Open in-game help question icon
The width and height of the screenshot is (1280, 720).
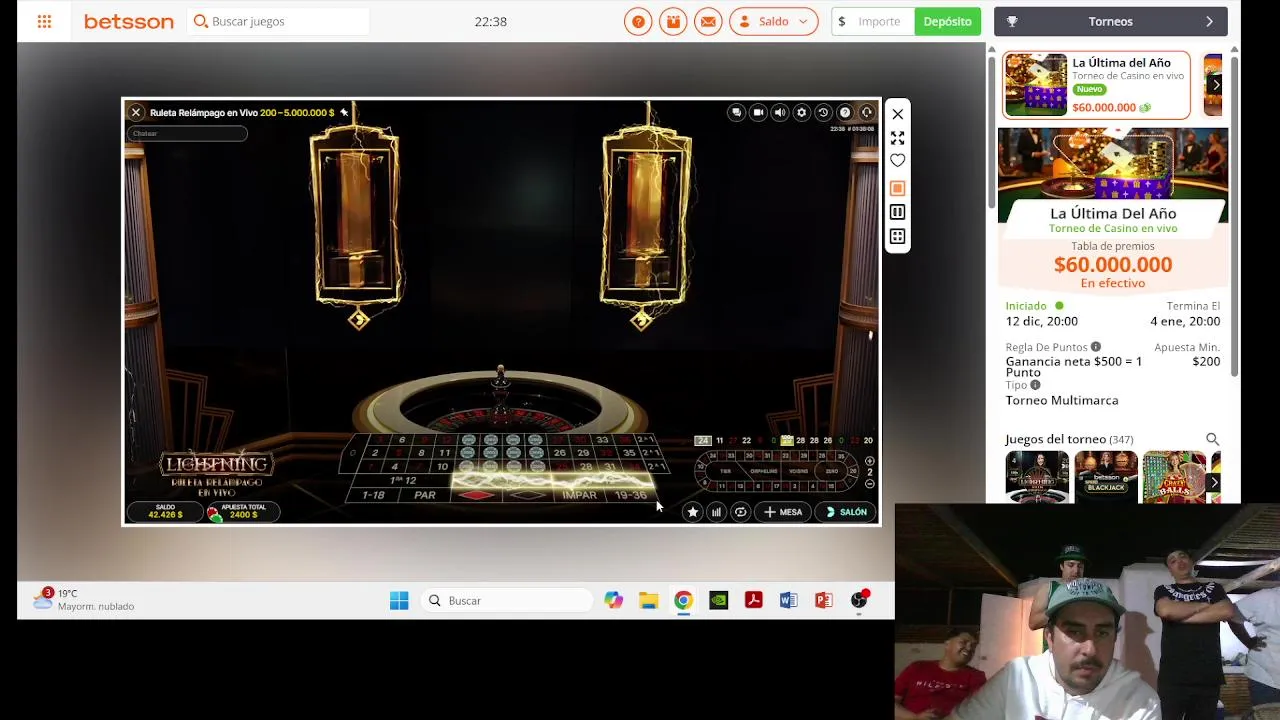[x=845, y=113]
